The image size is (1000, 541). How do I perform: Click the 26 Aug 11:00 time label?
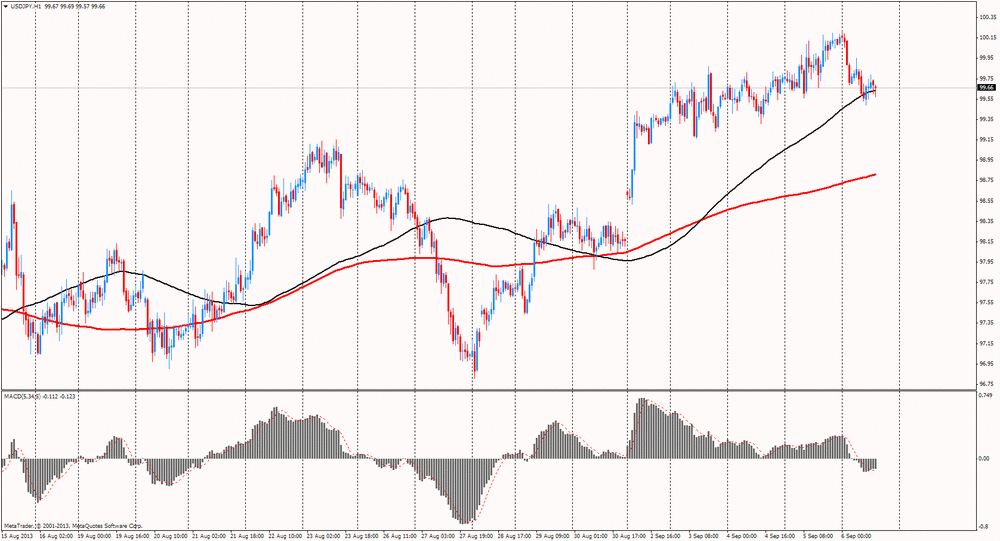pyautogui.click(x=399, y=537)
